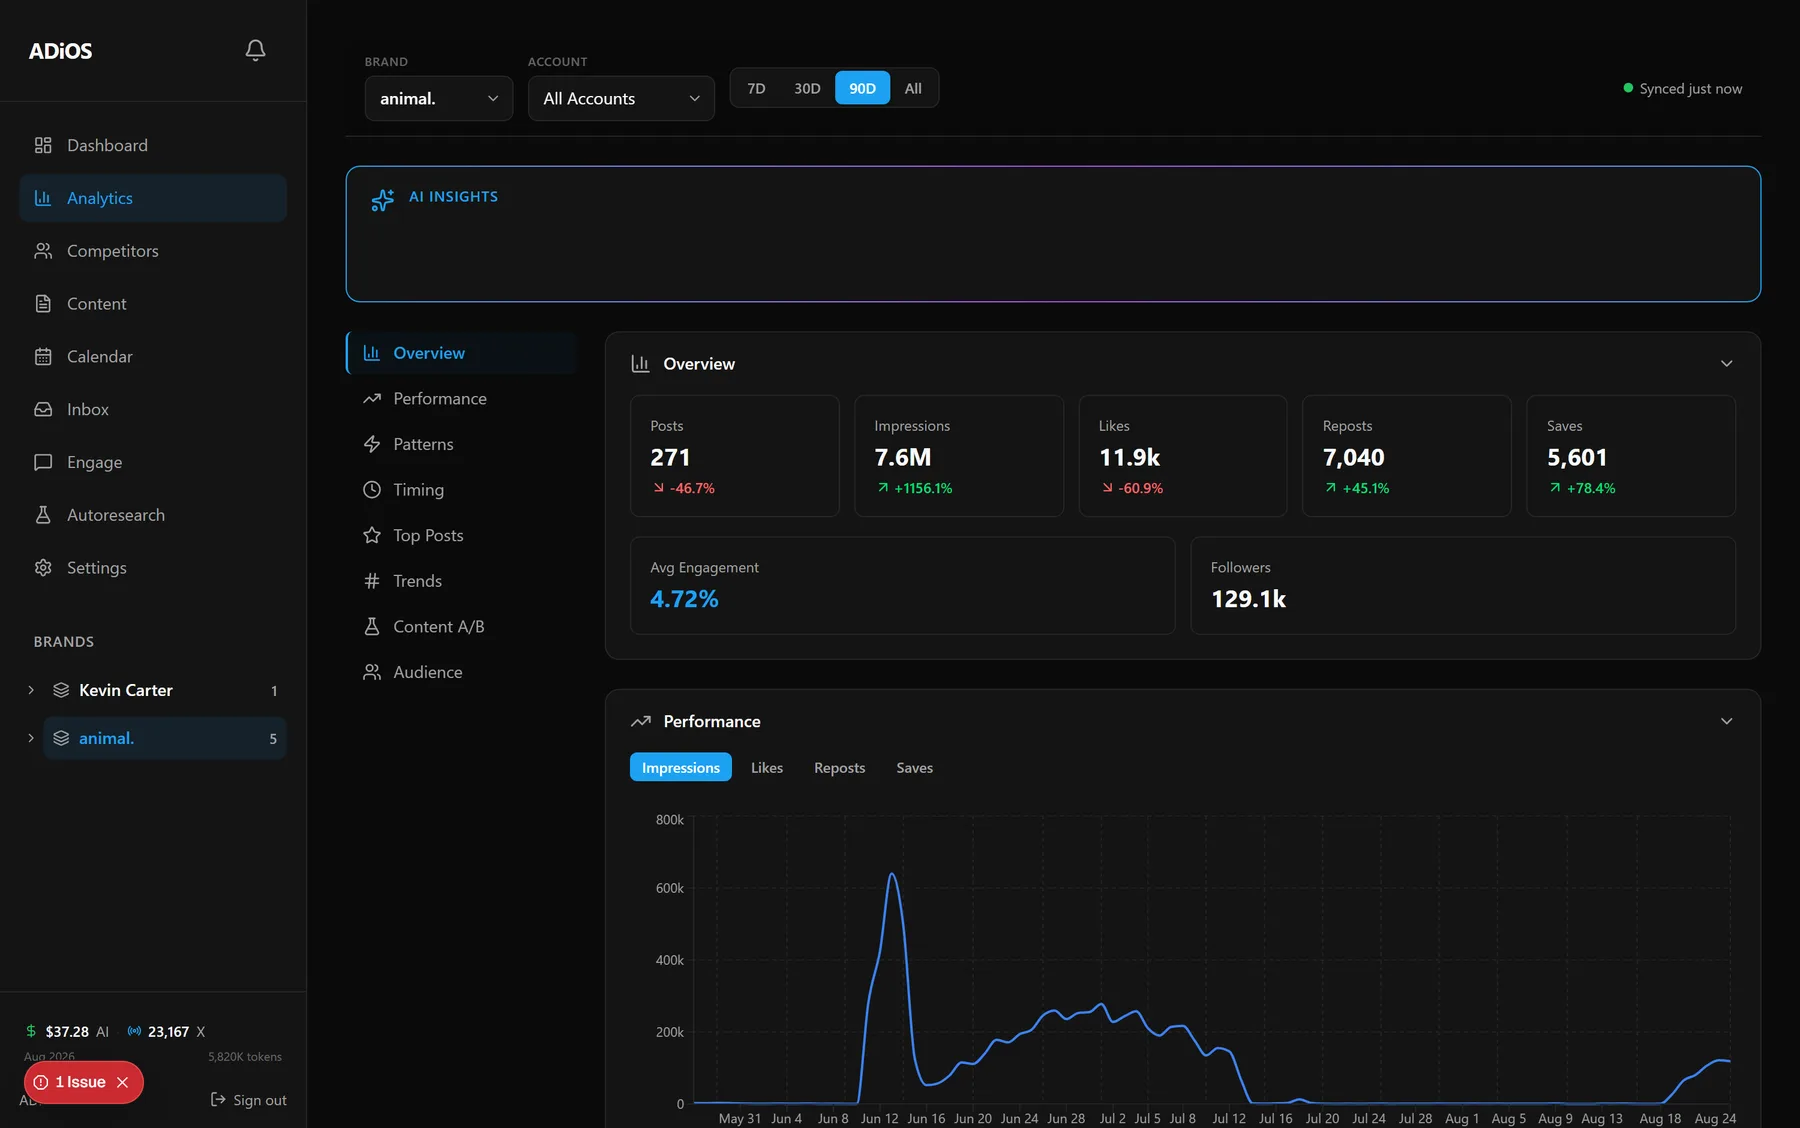
Task: Collapse the Performance card chevron
Action: (1726, 721)
